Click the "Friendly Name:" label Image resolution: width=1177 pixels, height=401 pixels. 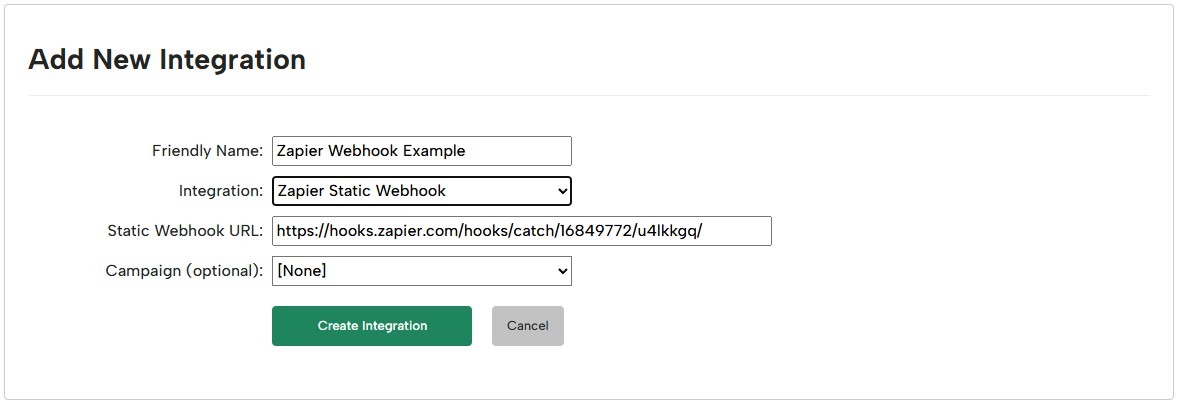point(207,151)
